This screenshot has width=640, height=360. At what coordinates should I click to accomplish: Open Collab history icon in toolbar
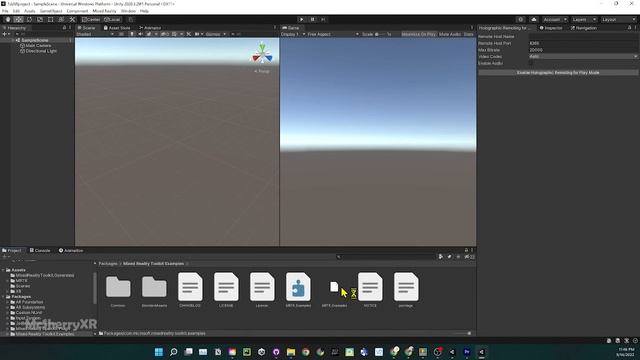point(520,20)
